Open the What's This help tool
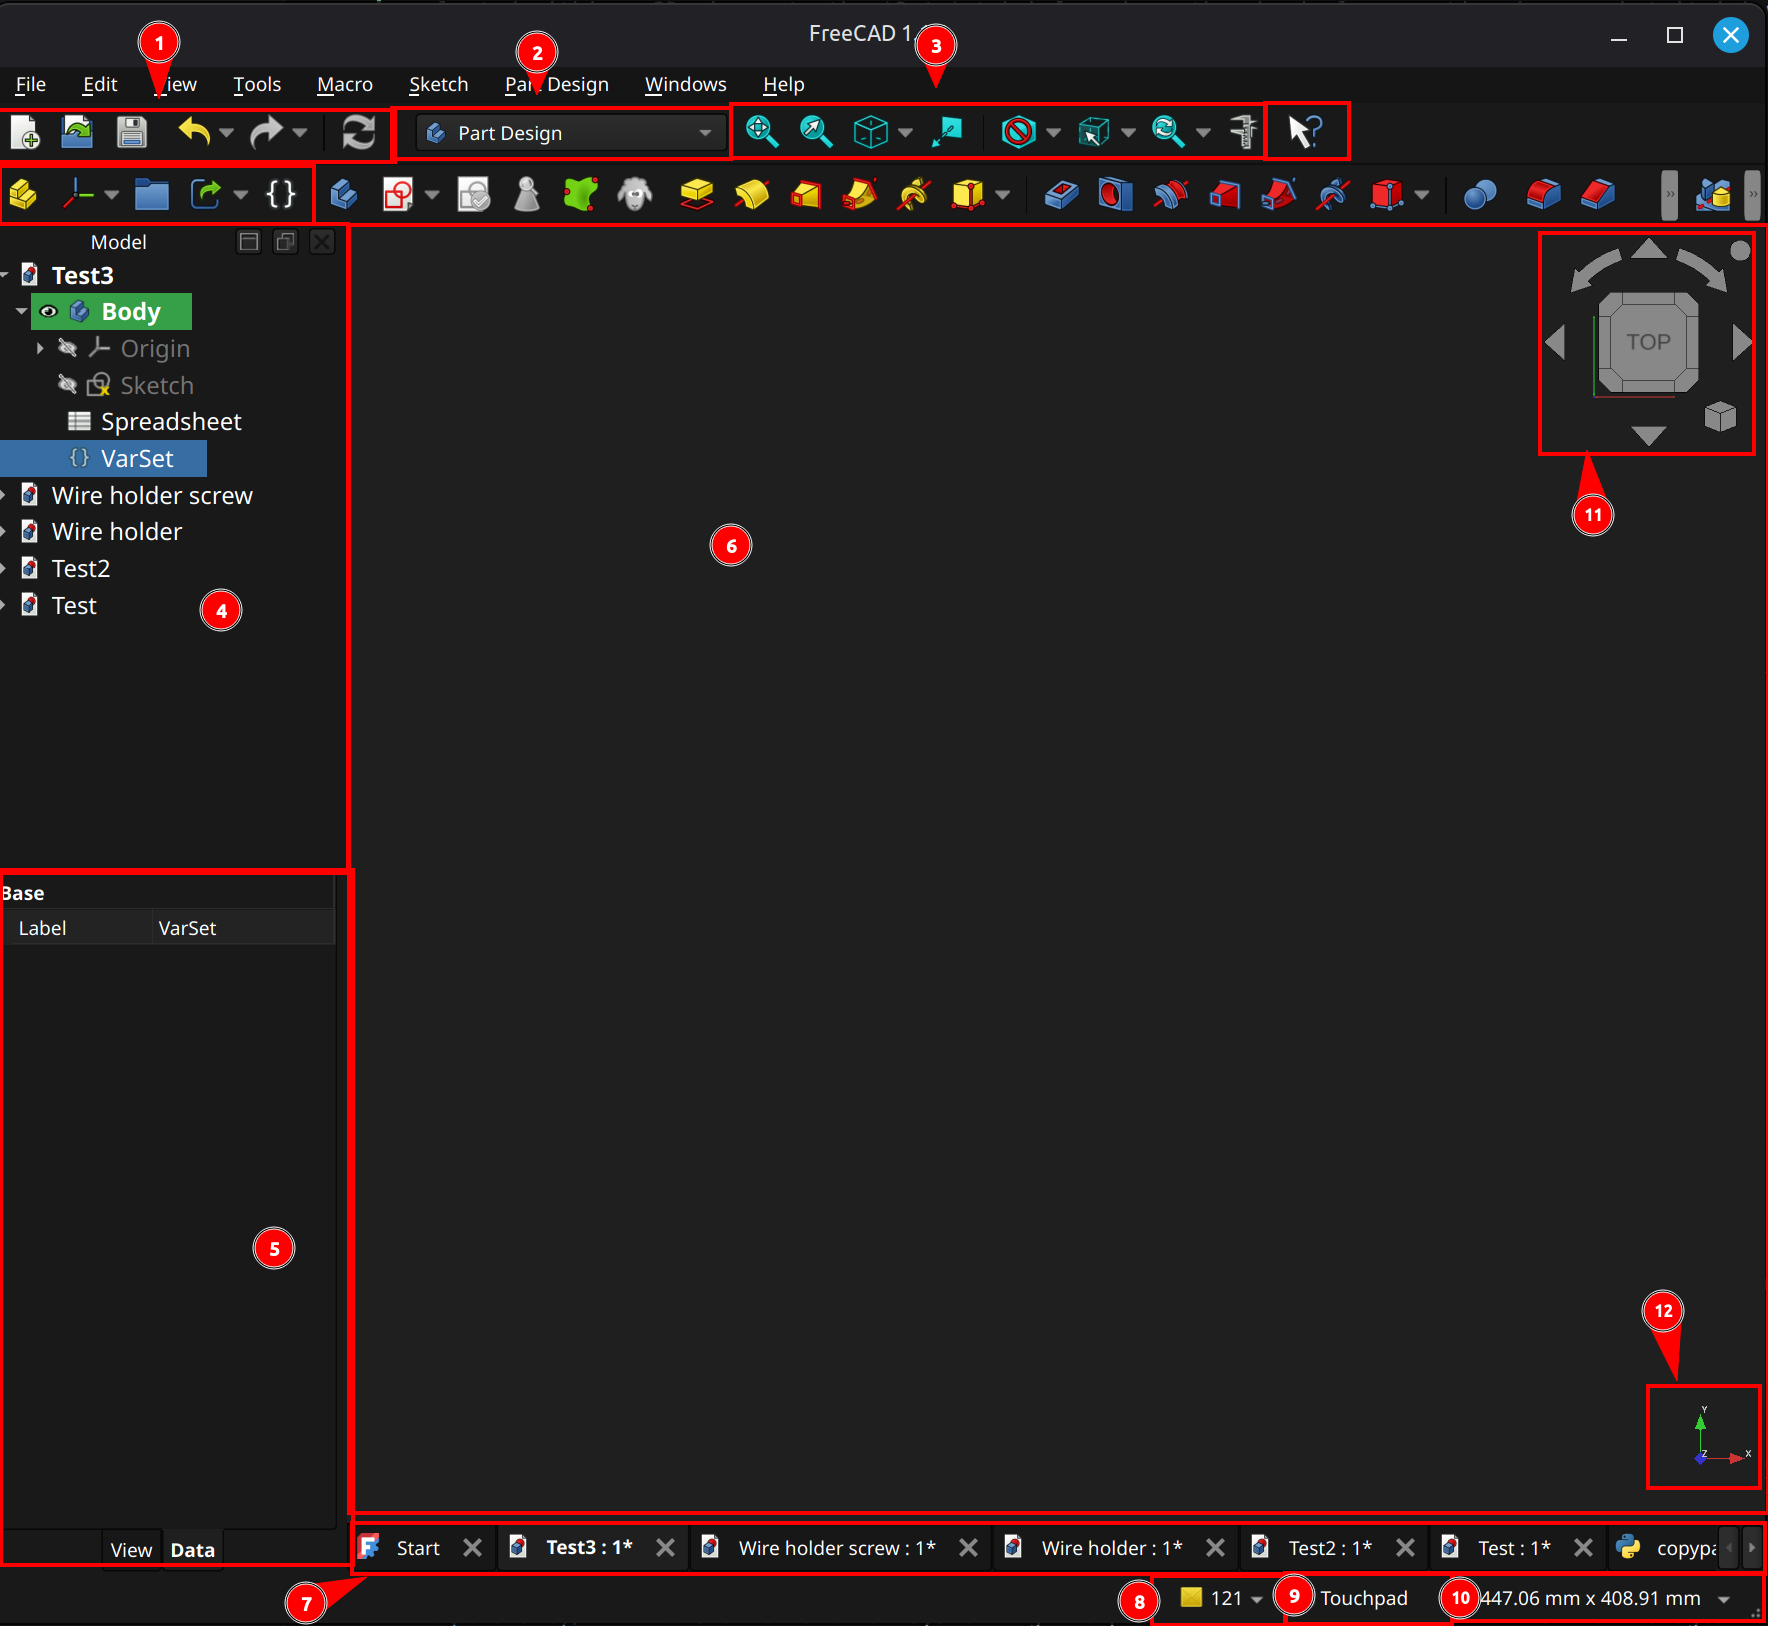The image size is (1768, 1626). point(1306,132)
